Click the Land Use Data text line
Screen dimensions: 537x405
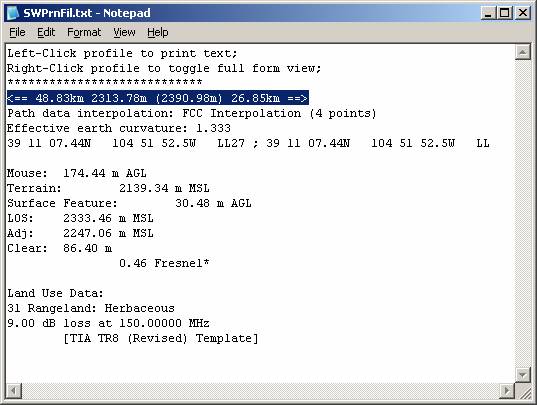tap(55, 293)
